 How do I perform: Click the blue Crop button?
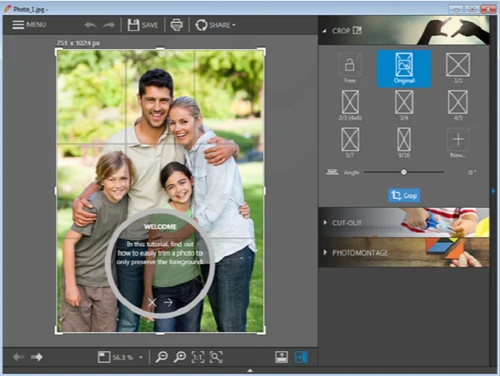click(x=404, y=195)
